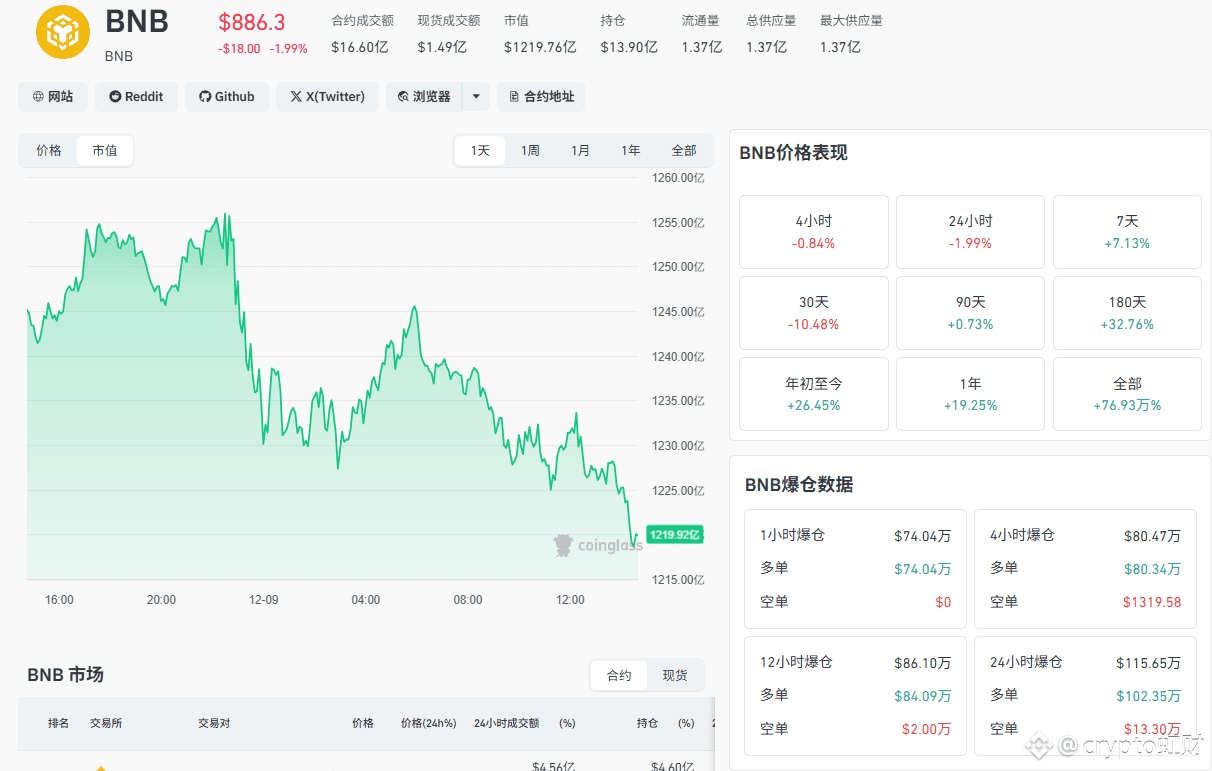Click the 4小时爆仓 value $80.47万
This screenshot has width=1212, height=771.
(1152, 536)
